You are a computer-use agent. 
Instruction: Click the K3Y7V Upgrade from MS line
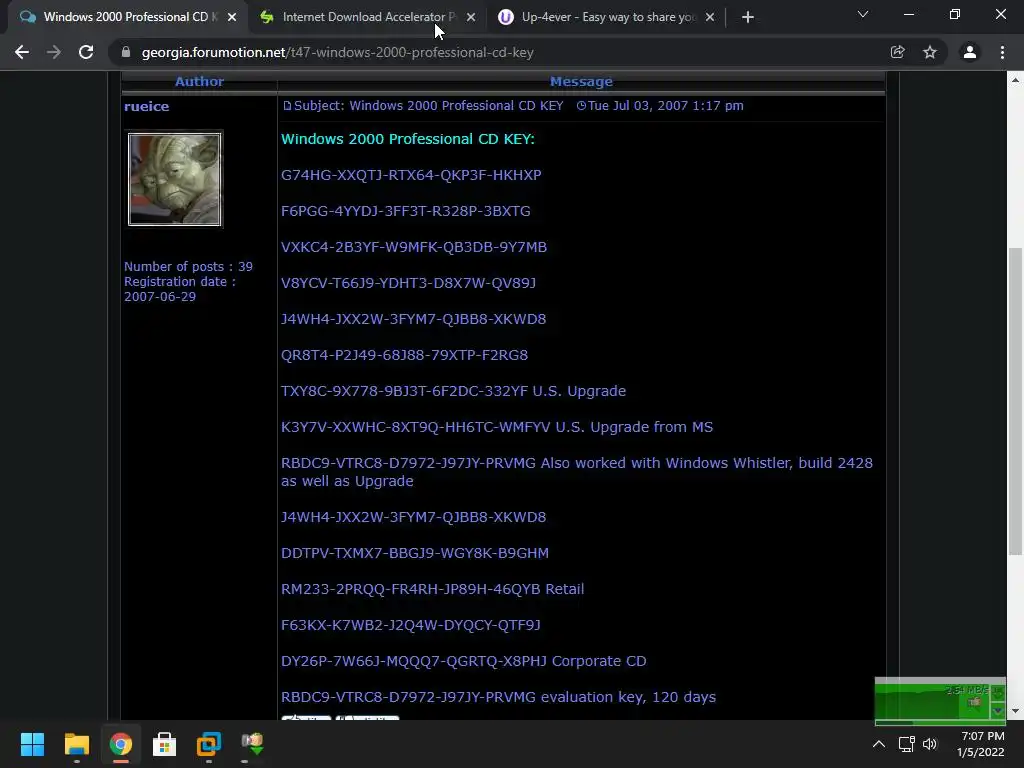[497, 427]
